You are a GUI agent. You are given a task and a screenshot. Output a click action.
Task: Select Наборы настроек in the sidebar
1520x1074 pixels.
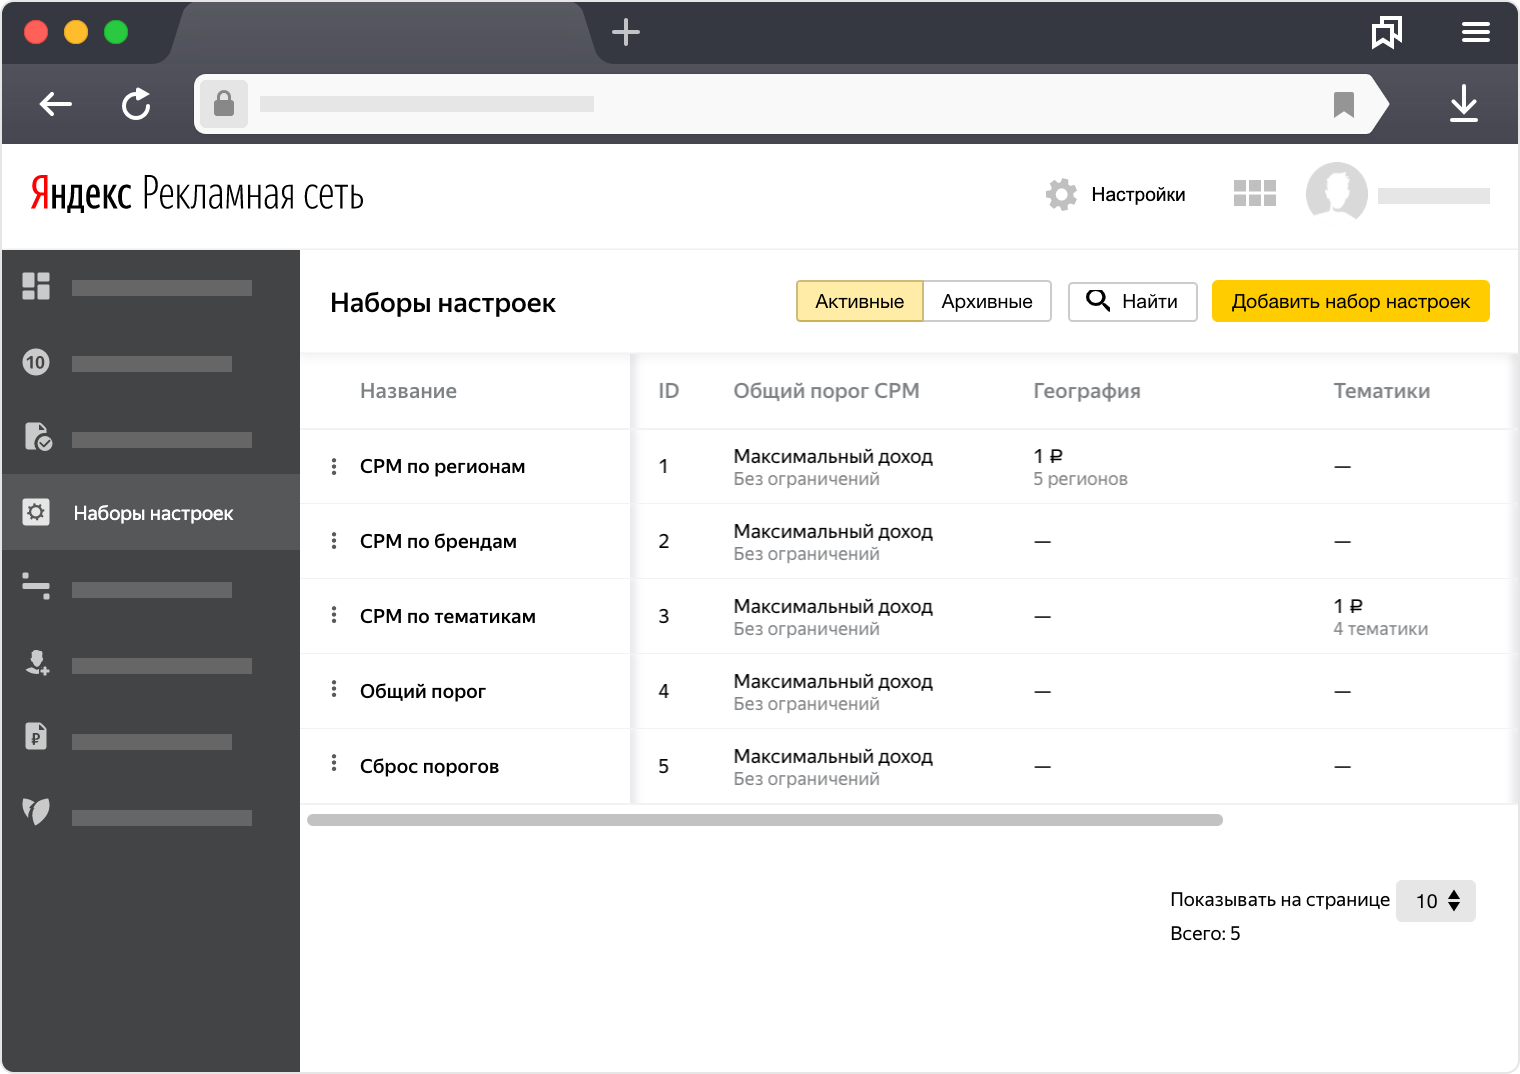[x=151, y=512]
